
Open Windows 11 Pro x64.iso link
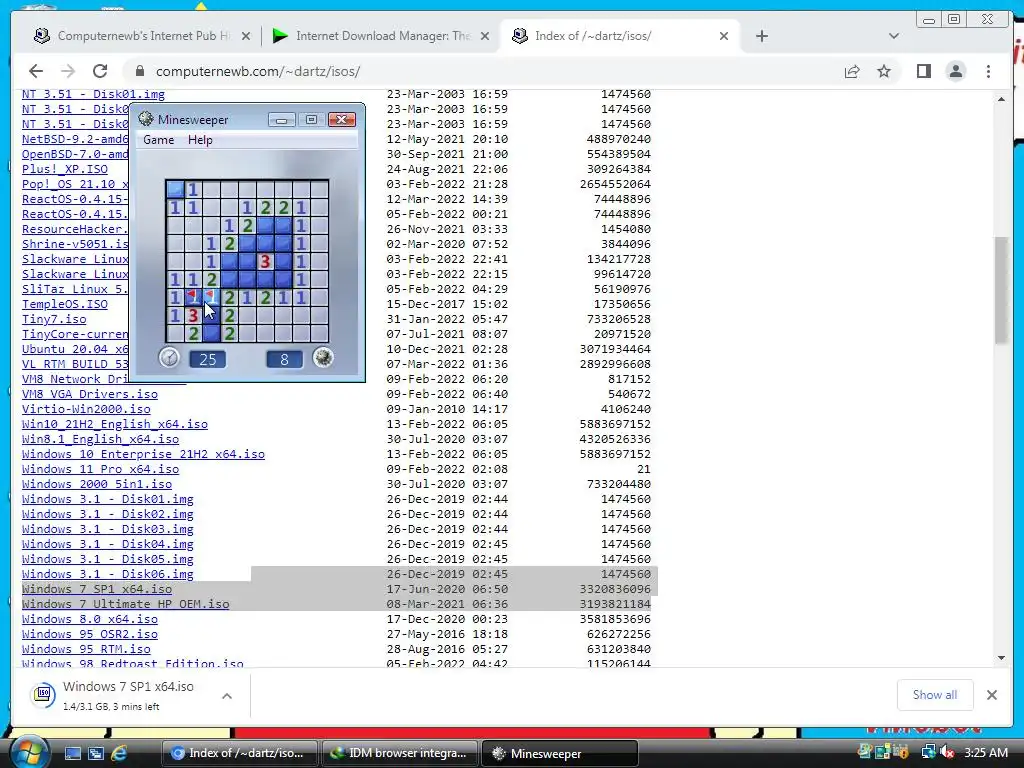point(100,470)
